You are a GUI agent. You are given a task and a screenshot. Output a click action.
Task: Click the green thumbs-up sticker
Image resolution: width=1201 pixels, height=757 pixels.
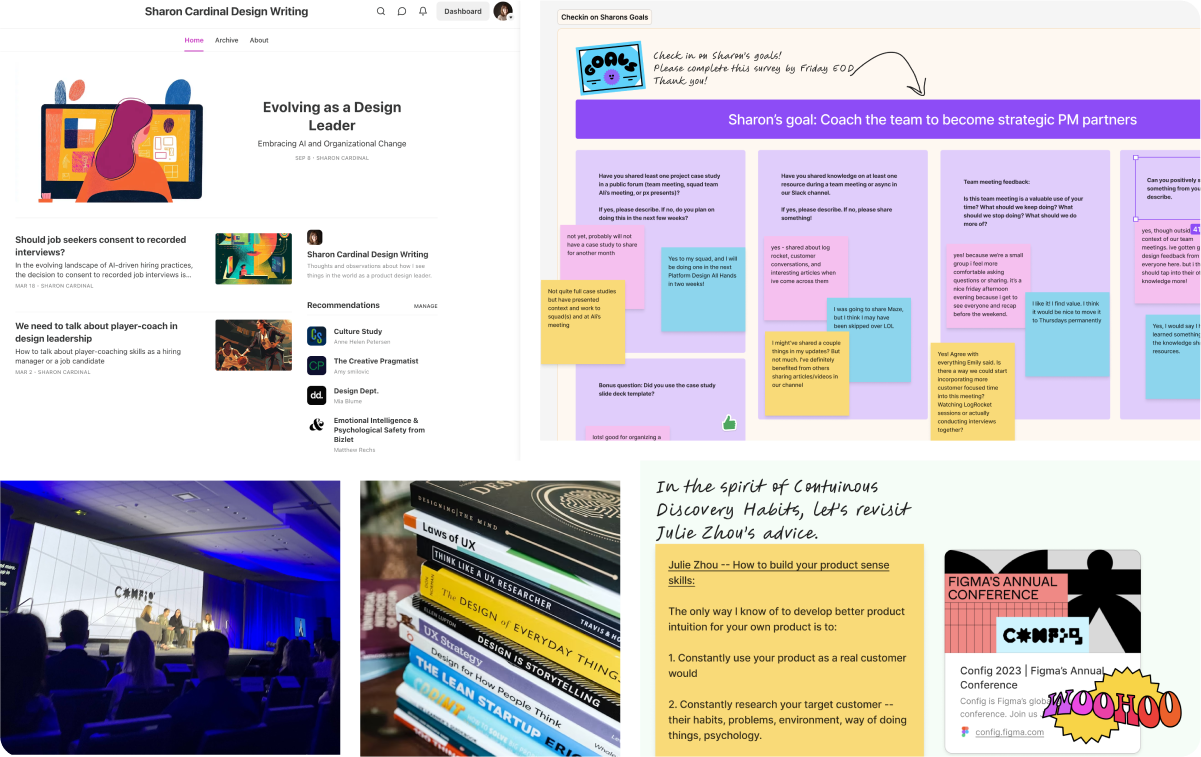tap(729, 423)
